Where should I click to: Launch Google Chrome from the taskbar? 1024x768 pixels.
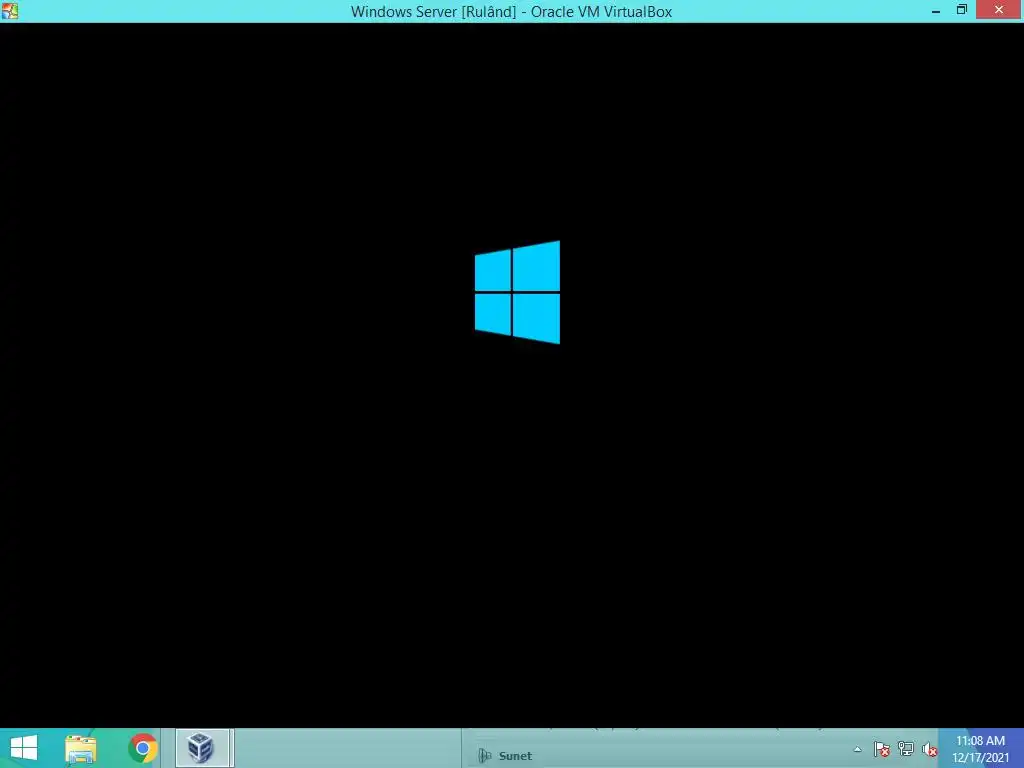pyautogui.click(x=142, y=748)
